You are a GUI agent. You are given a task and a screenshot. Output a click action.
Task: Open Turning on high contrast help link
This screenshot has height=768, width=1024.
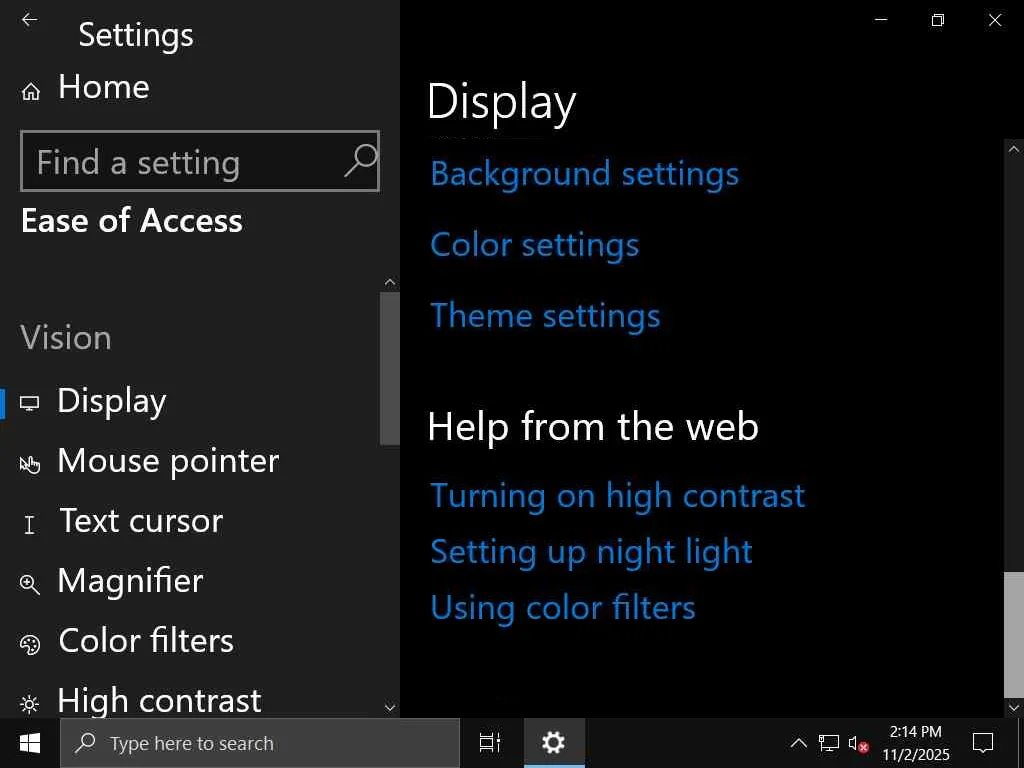pos(617,496)
